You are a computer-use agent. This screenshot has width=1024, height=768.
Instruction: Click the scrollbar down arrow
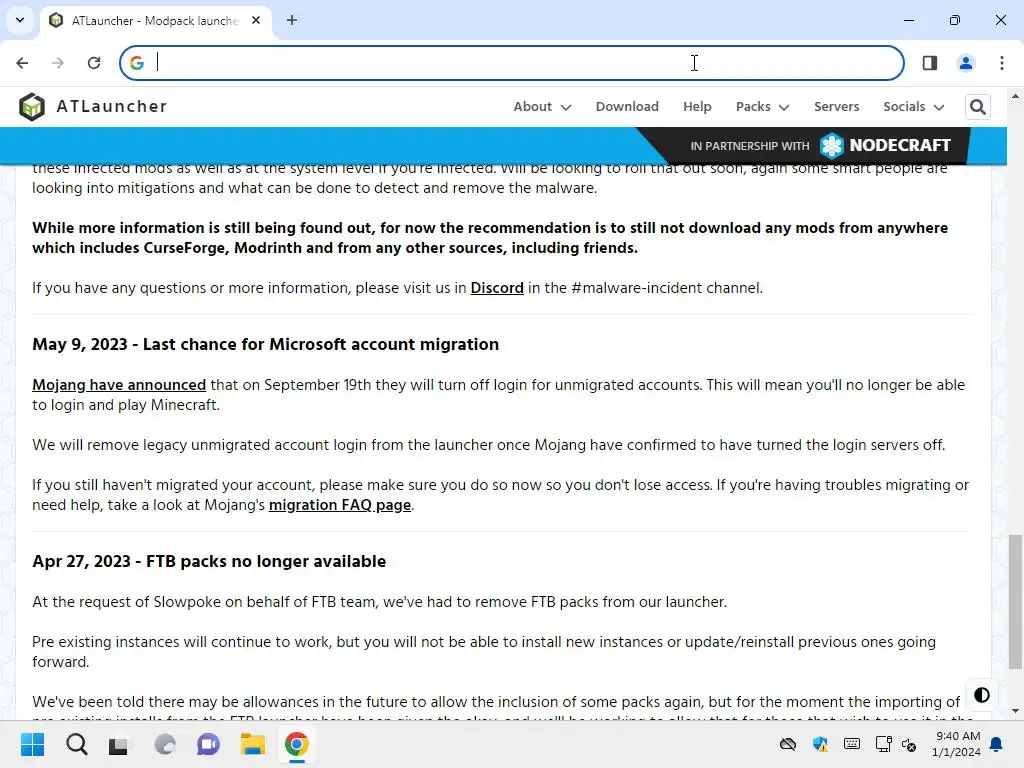(1014, 711)
